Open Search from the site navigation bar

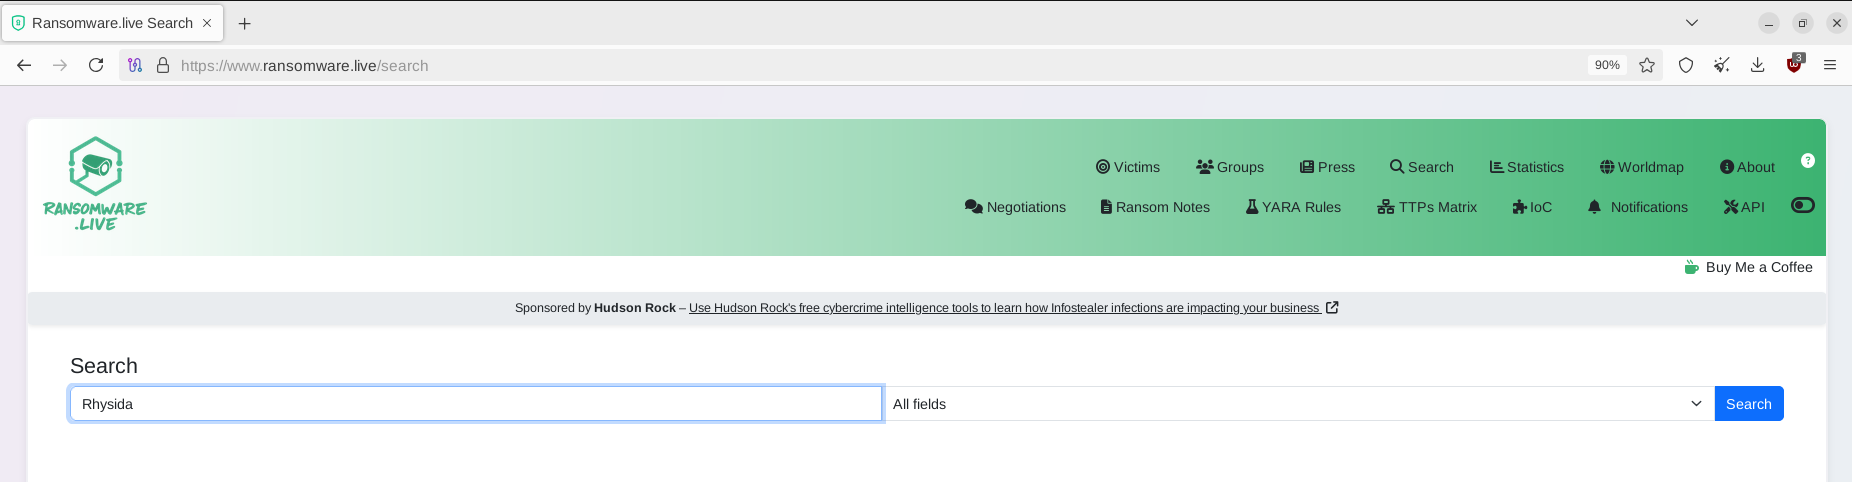click(x=1421, y=167)
